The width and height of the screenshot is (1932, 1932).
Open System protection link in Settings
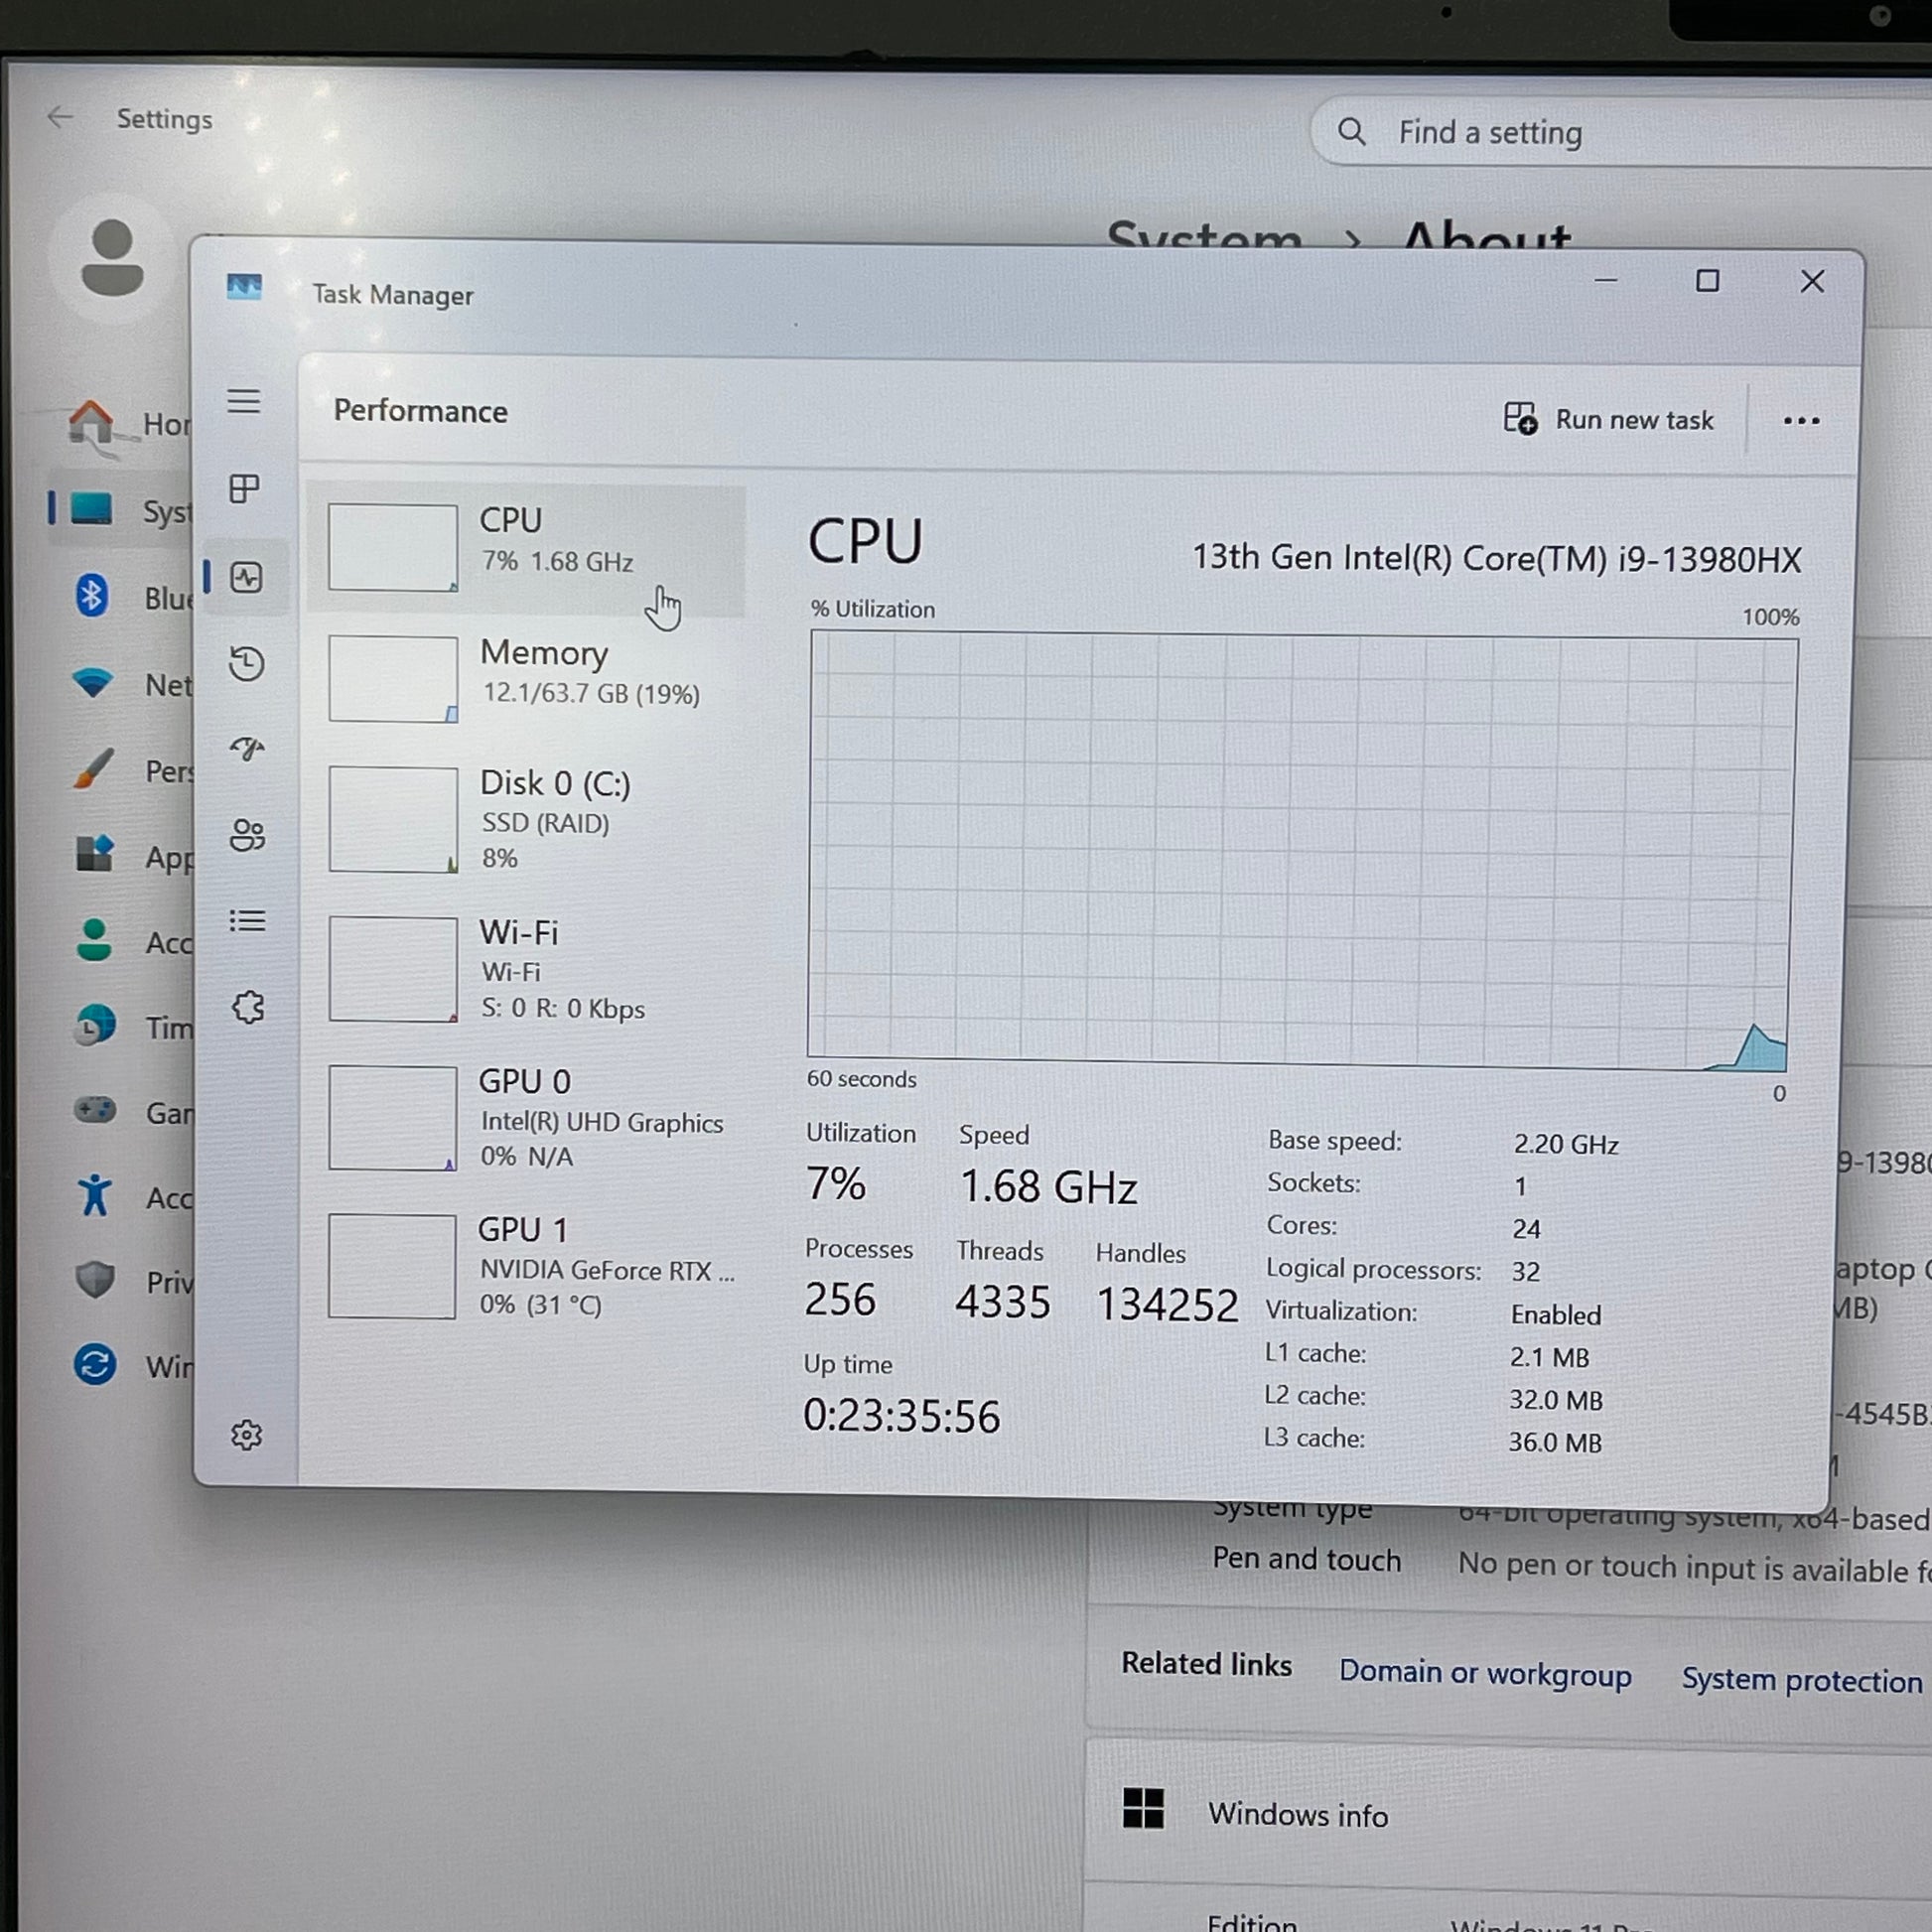(x=1801, y=1680)
